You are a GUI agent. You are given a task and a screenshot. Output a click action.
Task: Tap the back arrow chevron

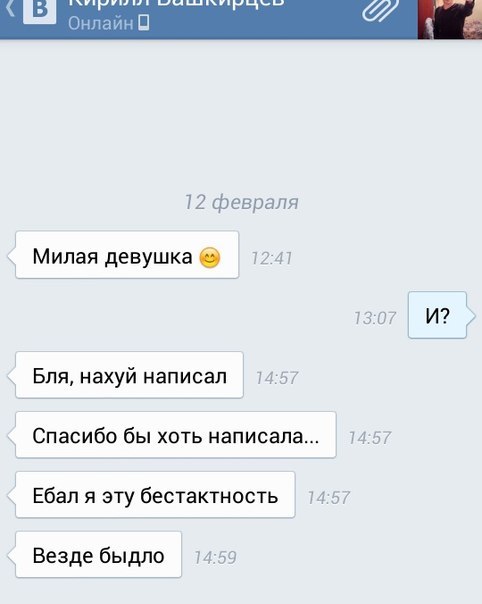click(x=10, y=8)
